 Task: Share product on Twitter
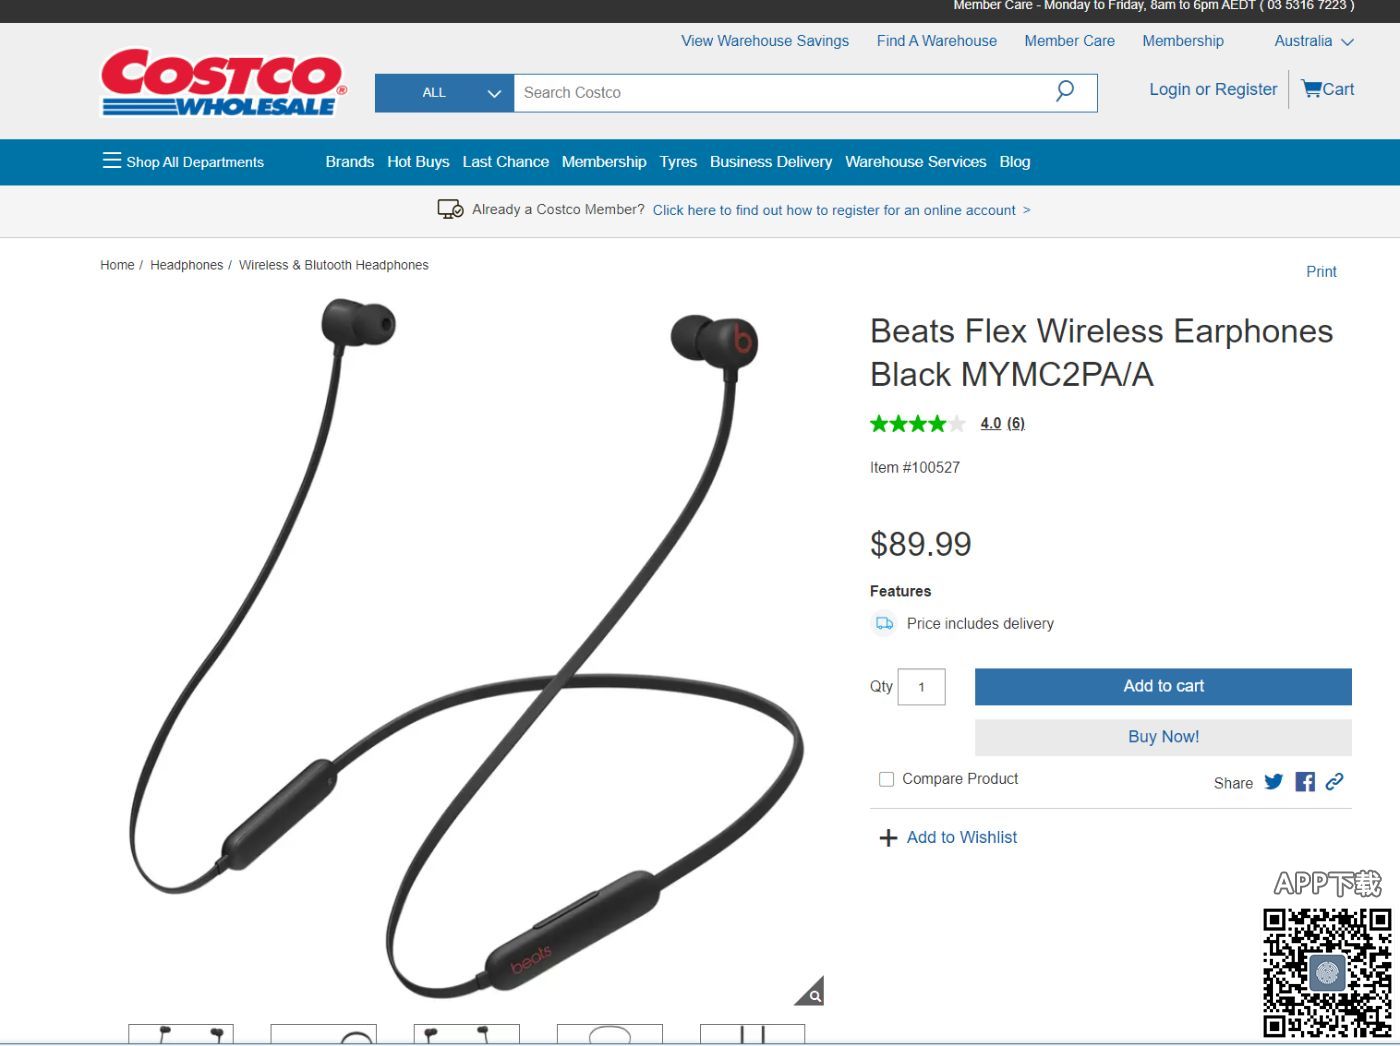1273,782
